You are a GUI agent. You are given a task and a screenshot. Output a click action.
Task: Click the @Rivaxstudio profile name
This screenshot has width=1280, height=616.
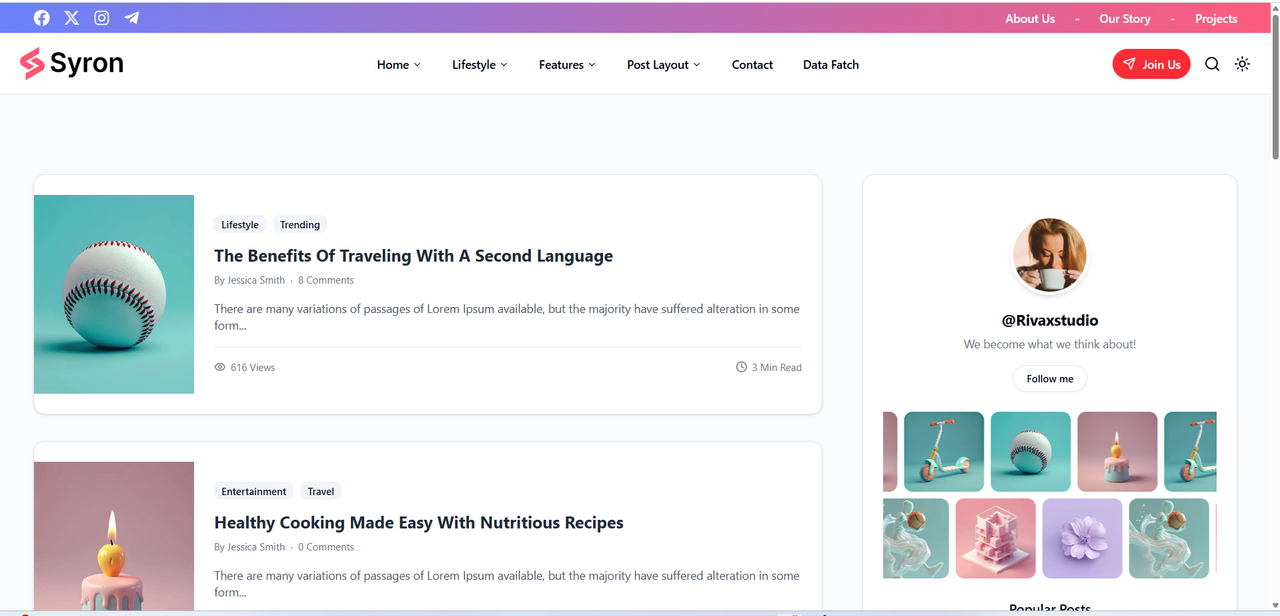pos(1050,321)
